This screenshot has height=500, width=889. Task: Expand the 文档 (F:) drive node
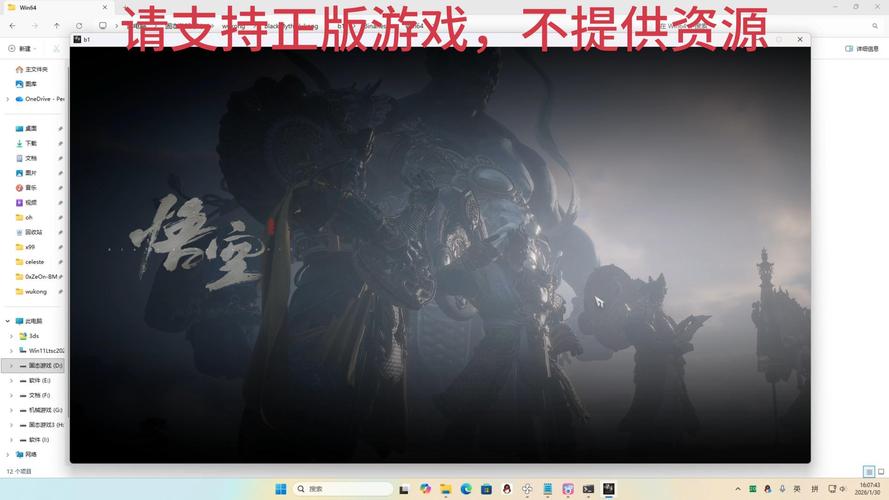[x=11, y=395]
